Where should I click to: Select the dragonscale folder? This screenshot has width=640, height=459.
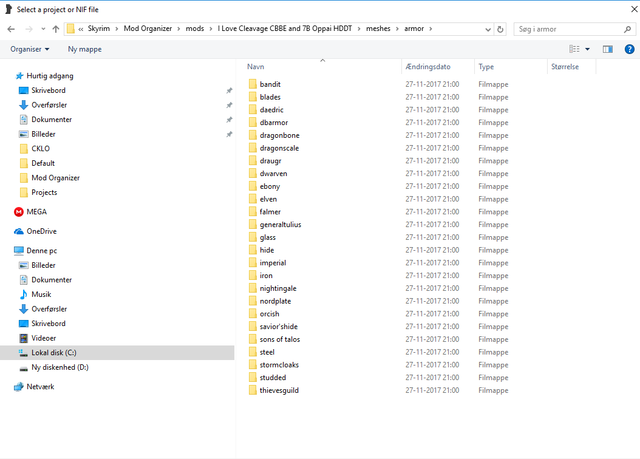coord(279,148)
